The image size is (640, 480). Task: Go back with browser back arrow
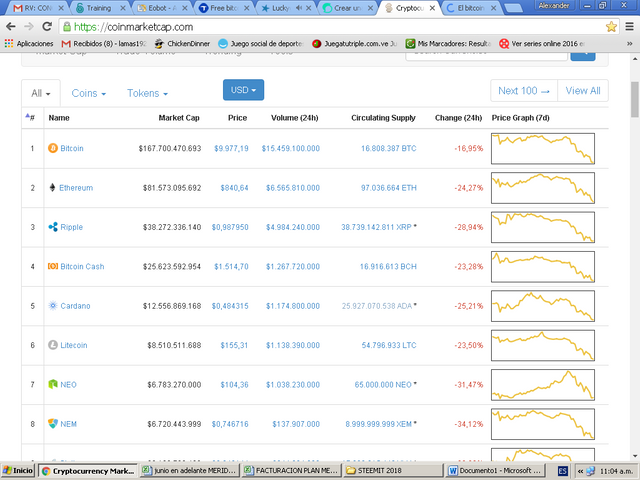click(x=11, y=27)
